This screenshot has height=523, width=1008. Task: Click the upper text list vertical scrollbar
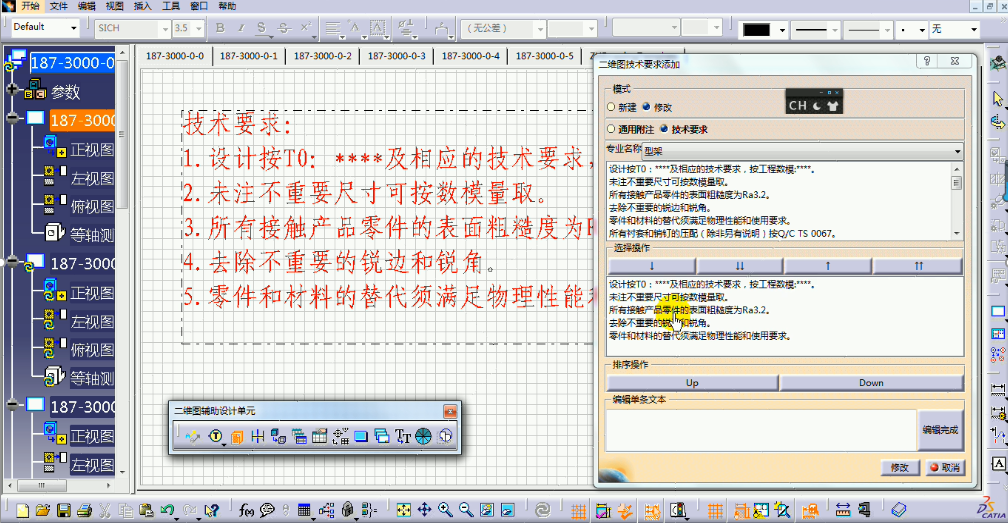957,201
